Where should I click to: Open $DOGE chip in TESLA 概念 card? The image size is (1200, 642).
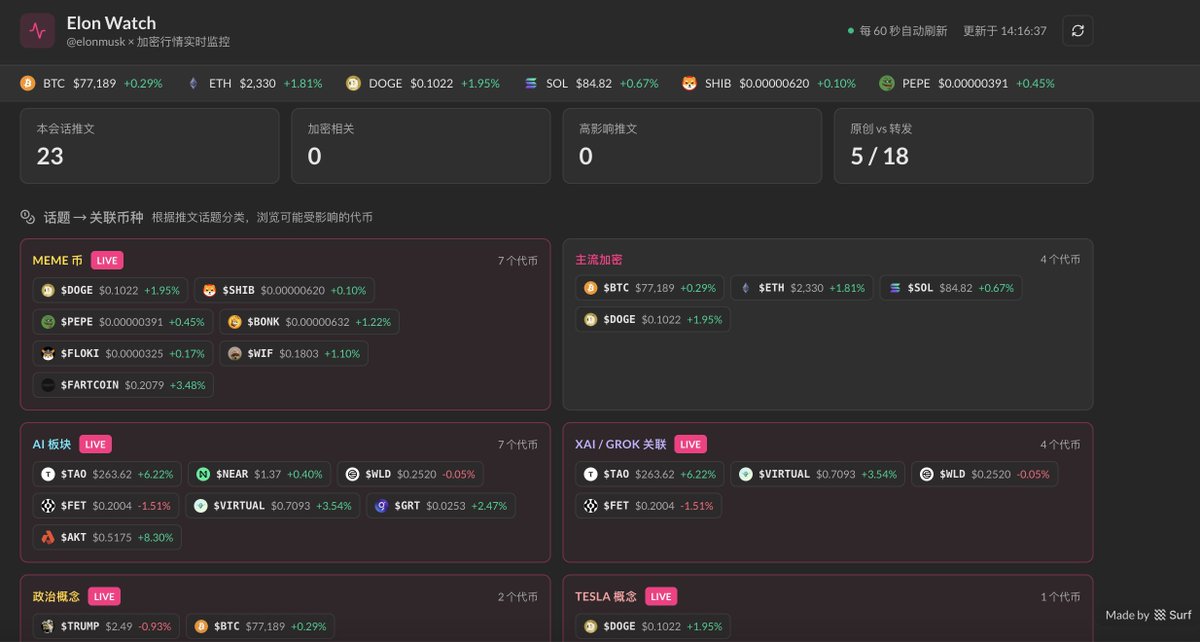[653, 626]
